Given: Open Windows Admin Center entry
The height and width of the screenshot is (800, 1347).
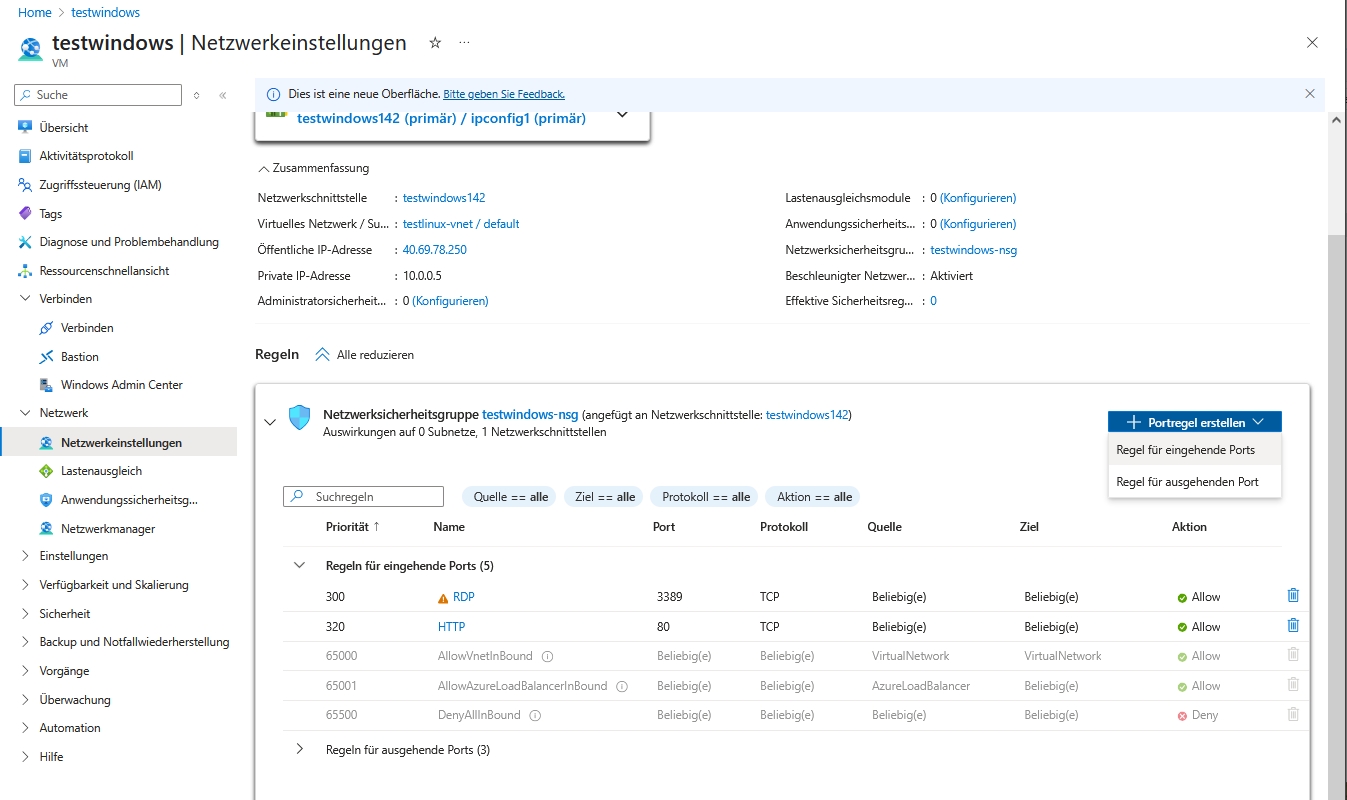Looking at the screenshot, I should pos(121,385).
